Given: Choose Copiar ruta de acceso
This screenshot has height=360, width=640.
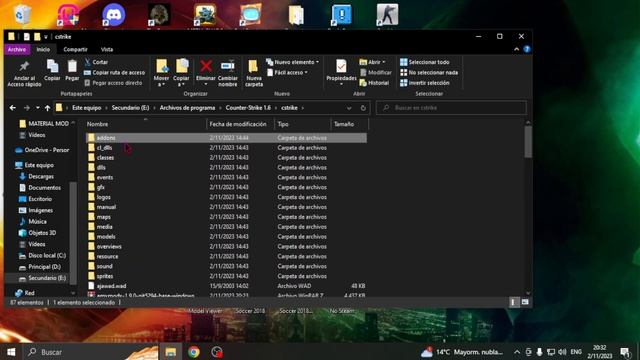Looking at the screenshot, I should (x=115, y=73).
